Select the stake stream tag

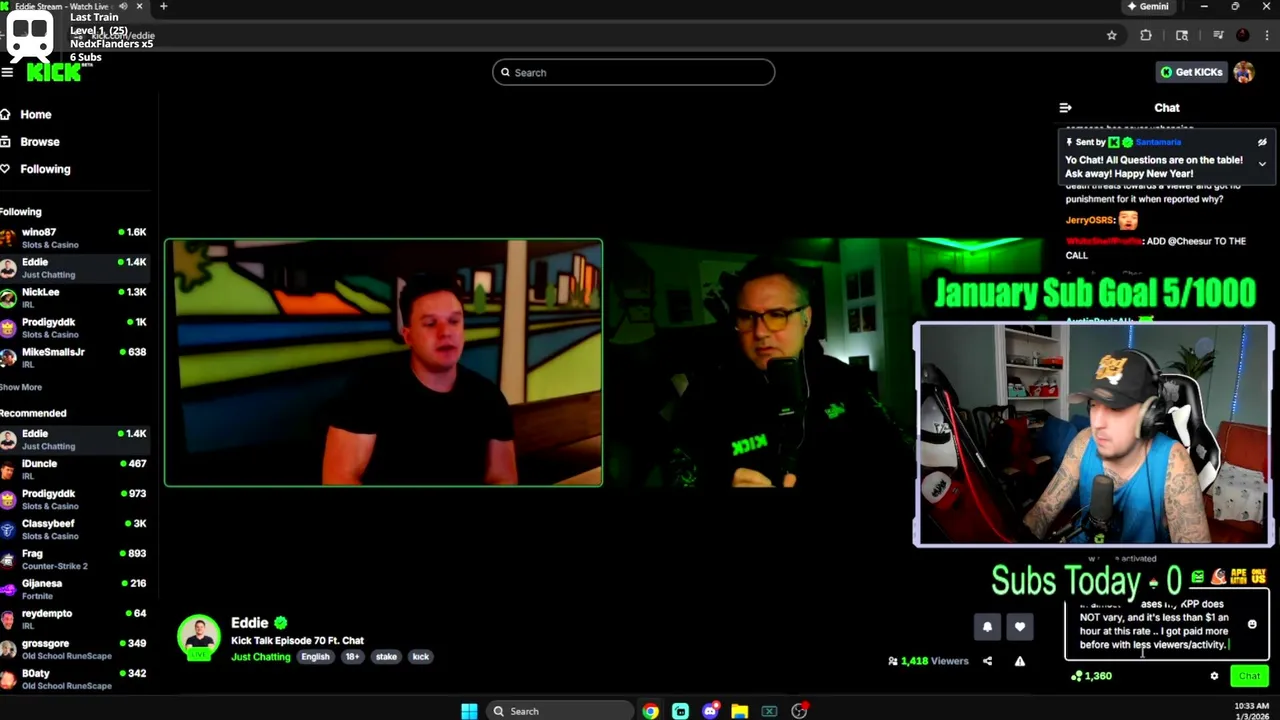[386, 657]
